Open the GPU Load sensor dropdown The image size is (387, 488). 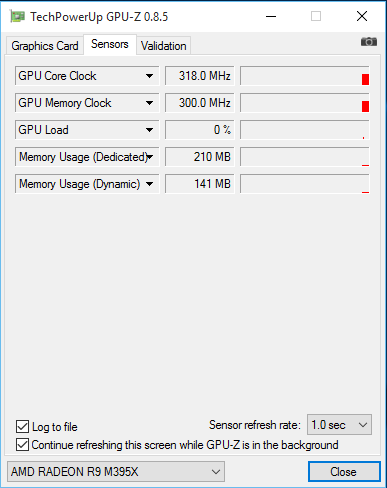point(149,130)
